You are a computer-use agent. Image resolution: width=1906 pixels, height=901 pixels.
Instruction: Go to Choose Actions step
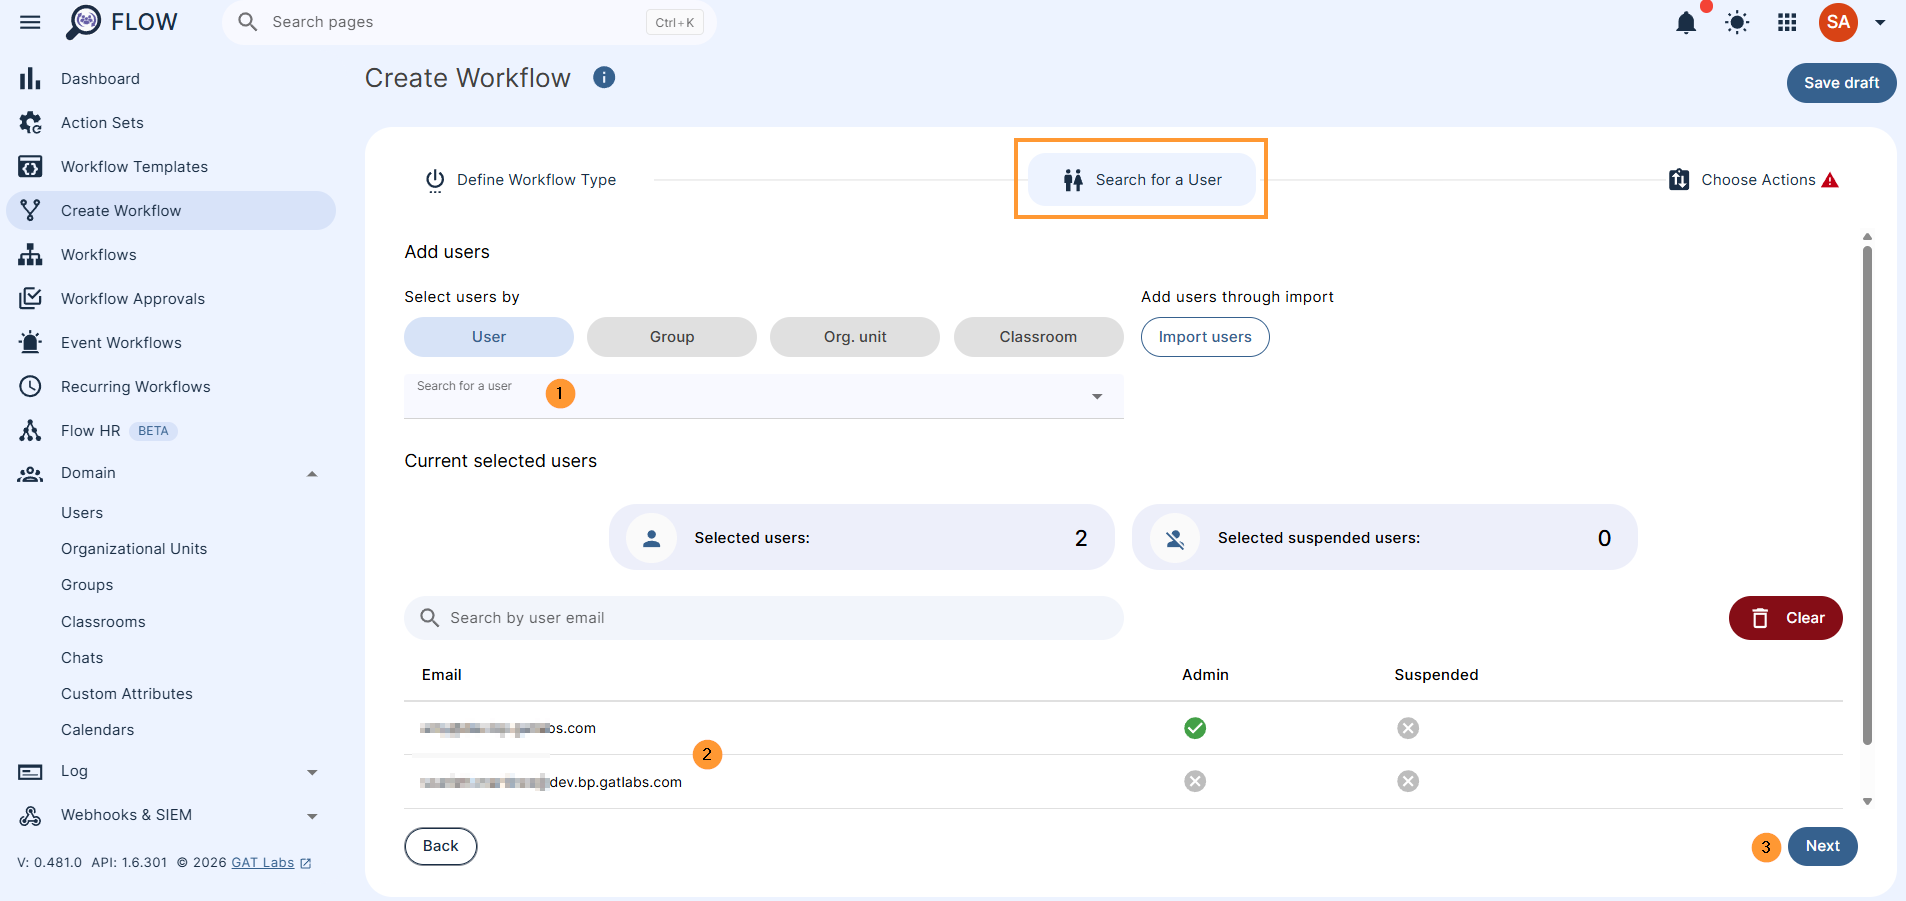click(x=1754, y=180)
